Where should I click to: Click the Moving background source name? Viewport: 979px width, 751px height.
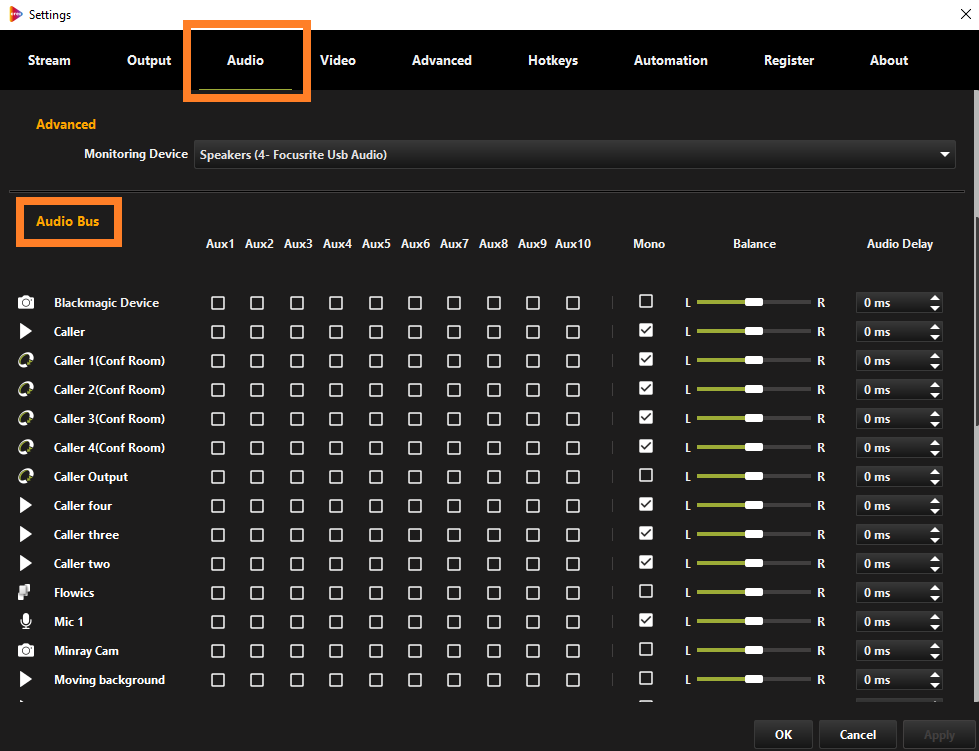[x=109, y=680]
